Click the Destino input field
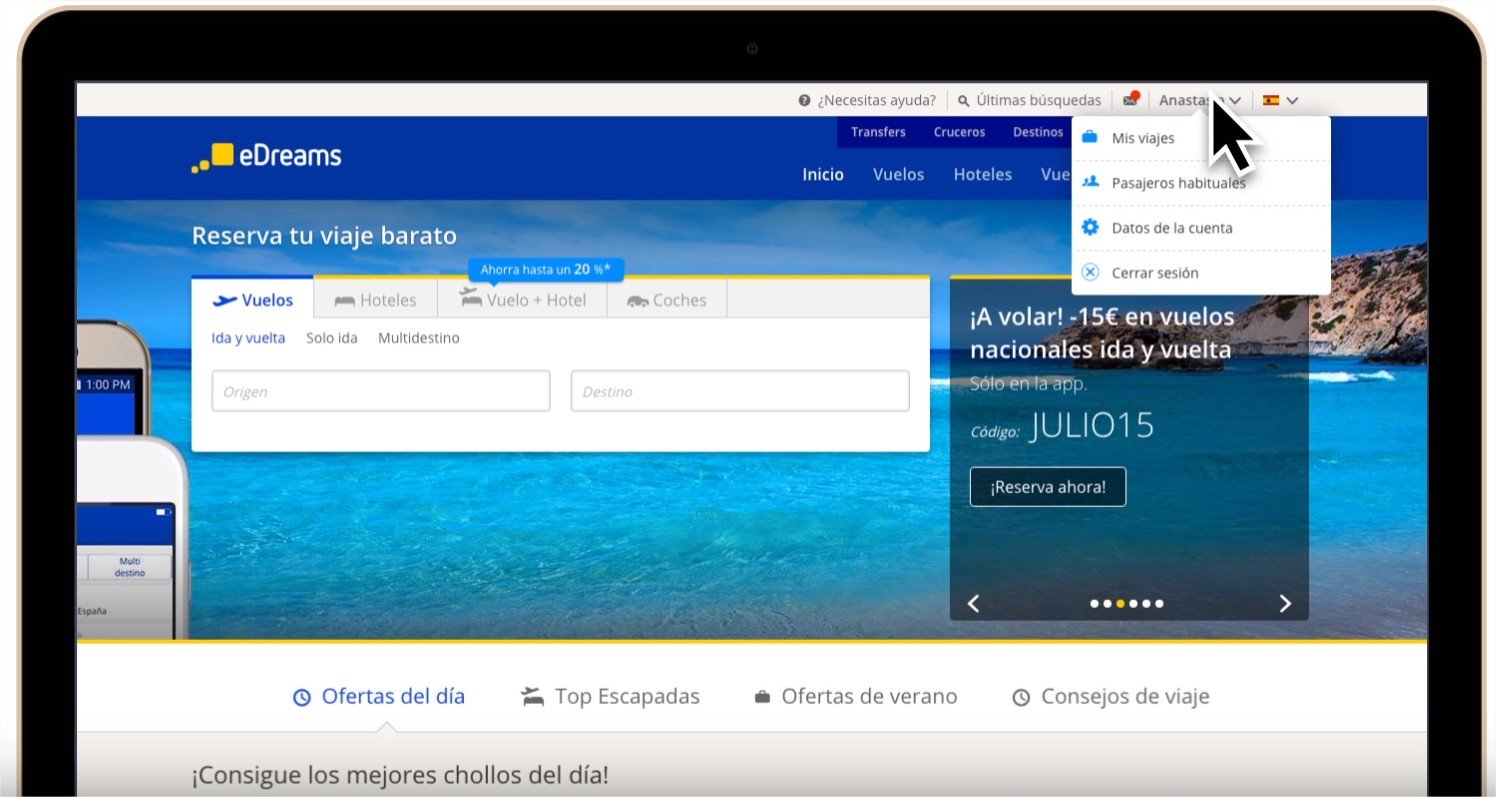Image resolution: width=1496 pixels, height=797 pixels. click(740, 391)
